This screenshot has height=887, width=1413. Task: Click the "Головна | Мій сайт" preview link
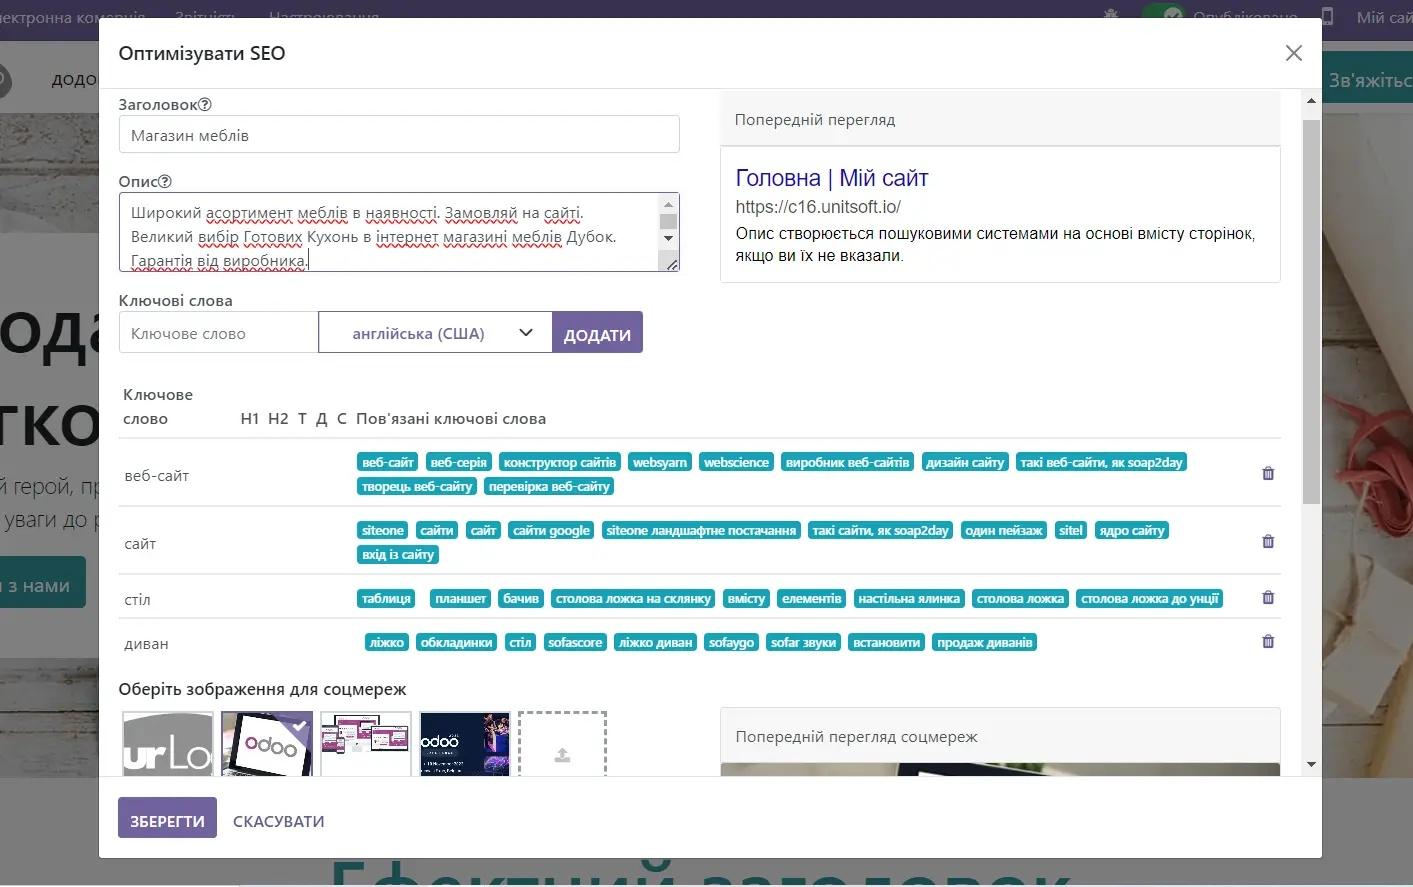(x=831, y=178)
